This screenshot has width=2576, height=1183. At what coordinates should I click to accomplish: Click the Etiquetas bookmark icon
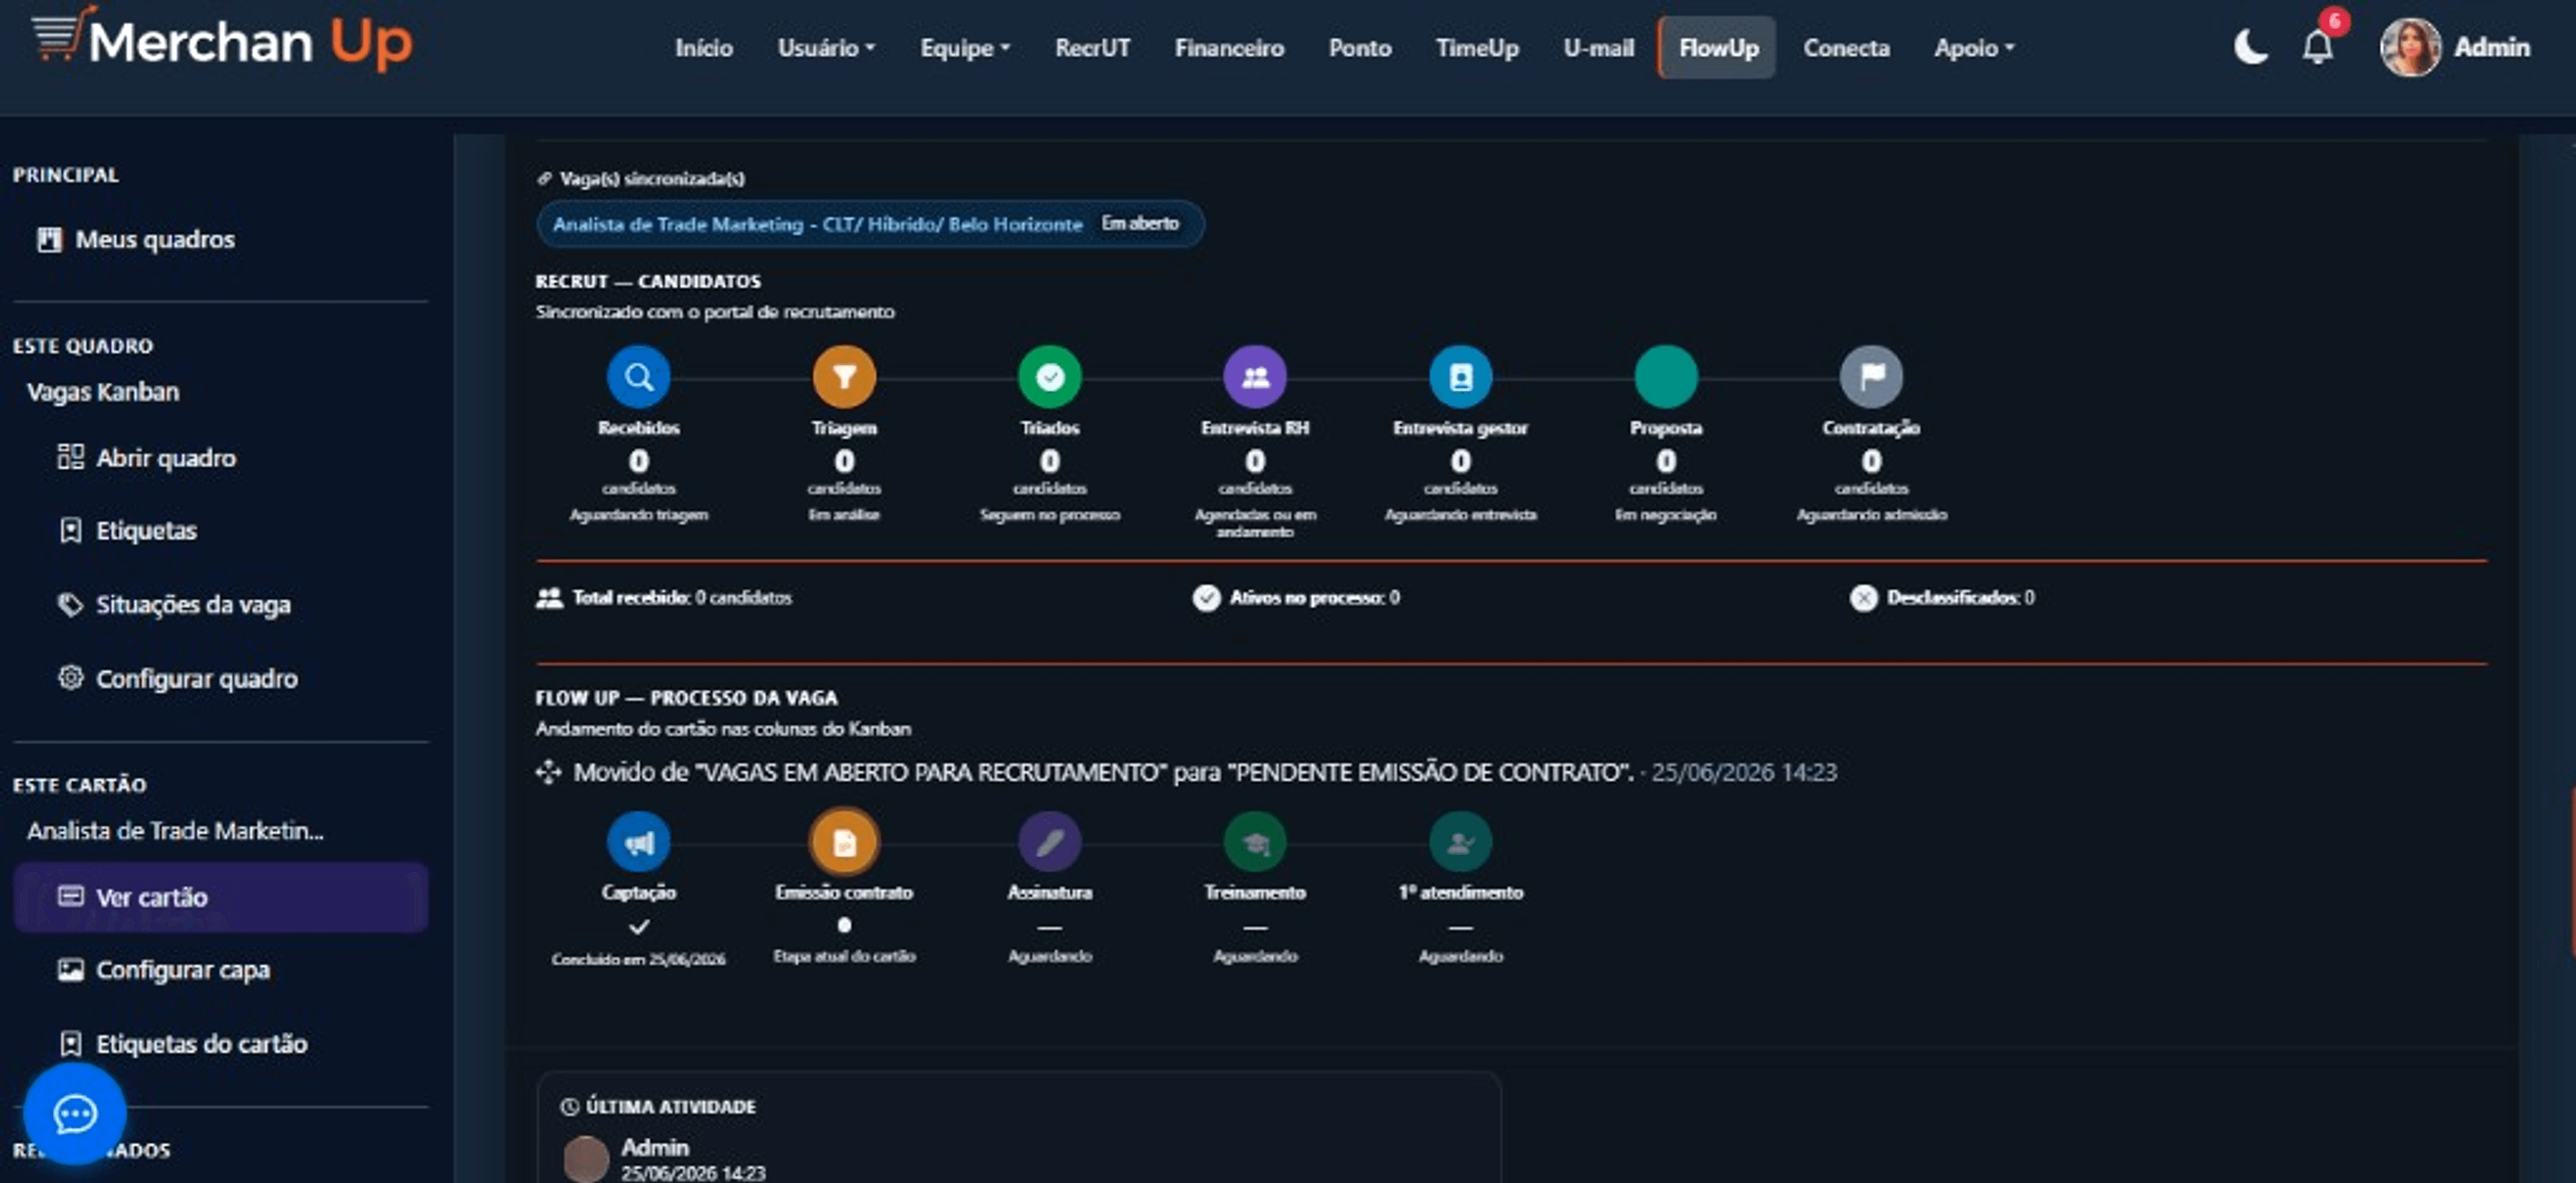click(70, 530)
